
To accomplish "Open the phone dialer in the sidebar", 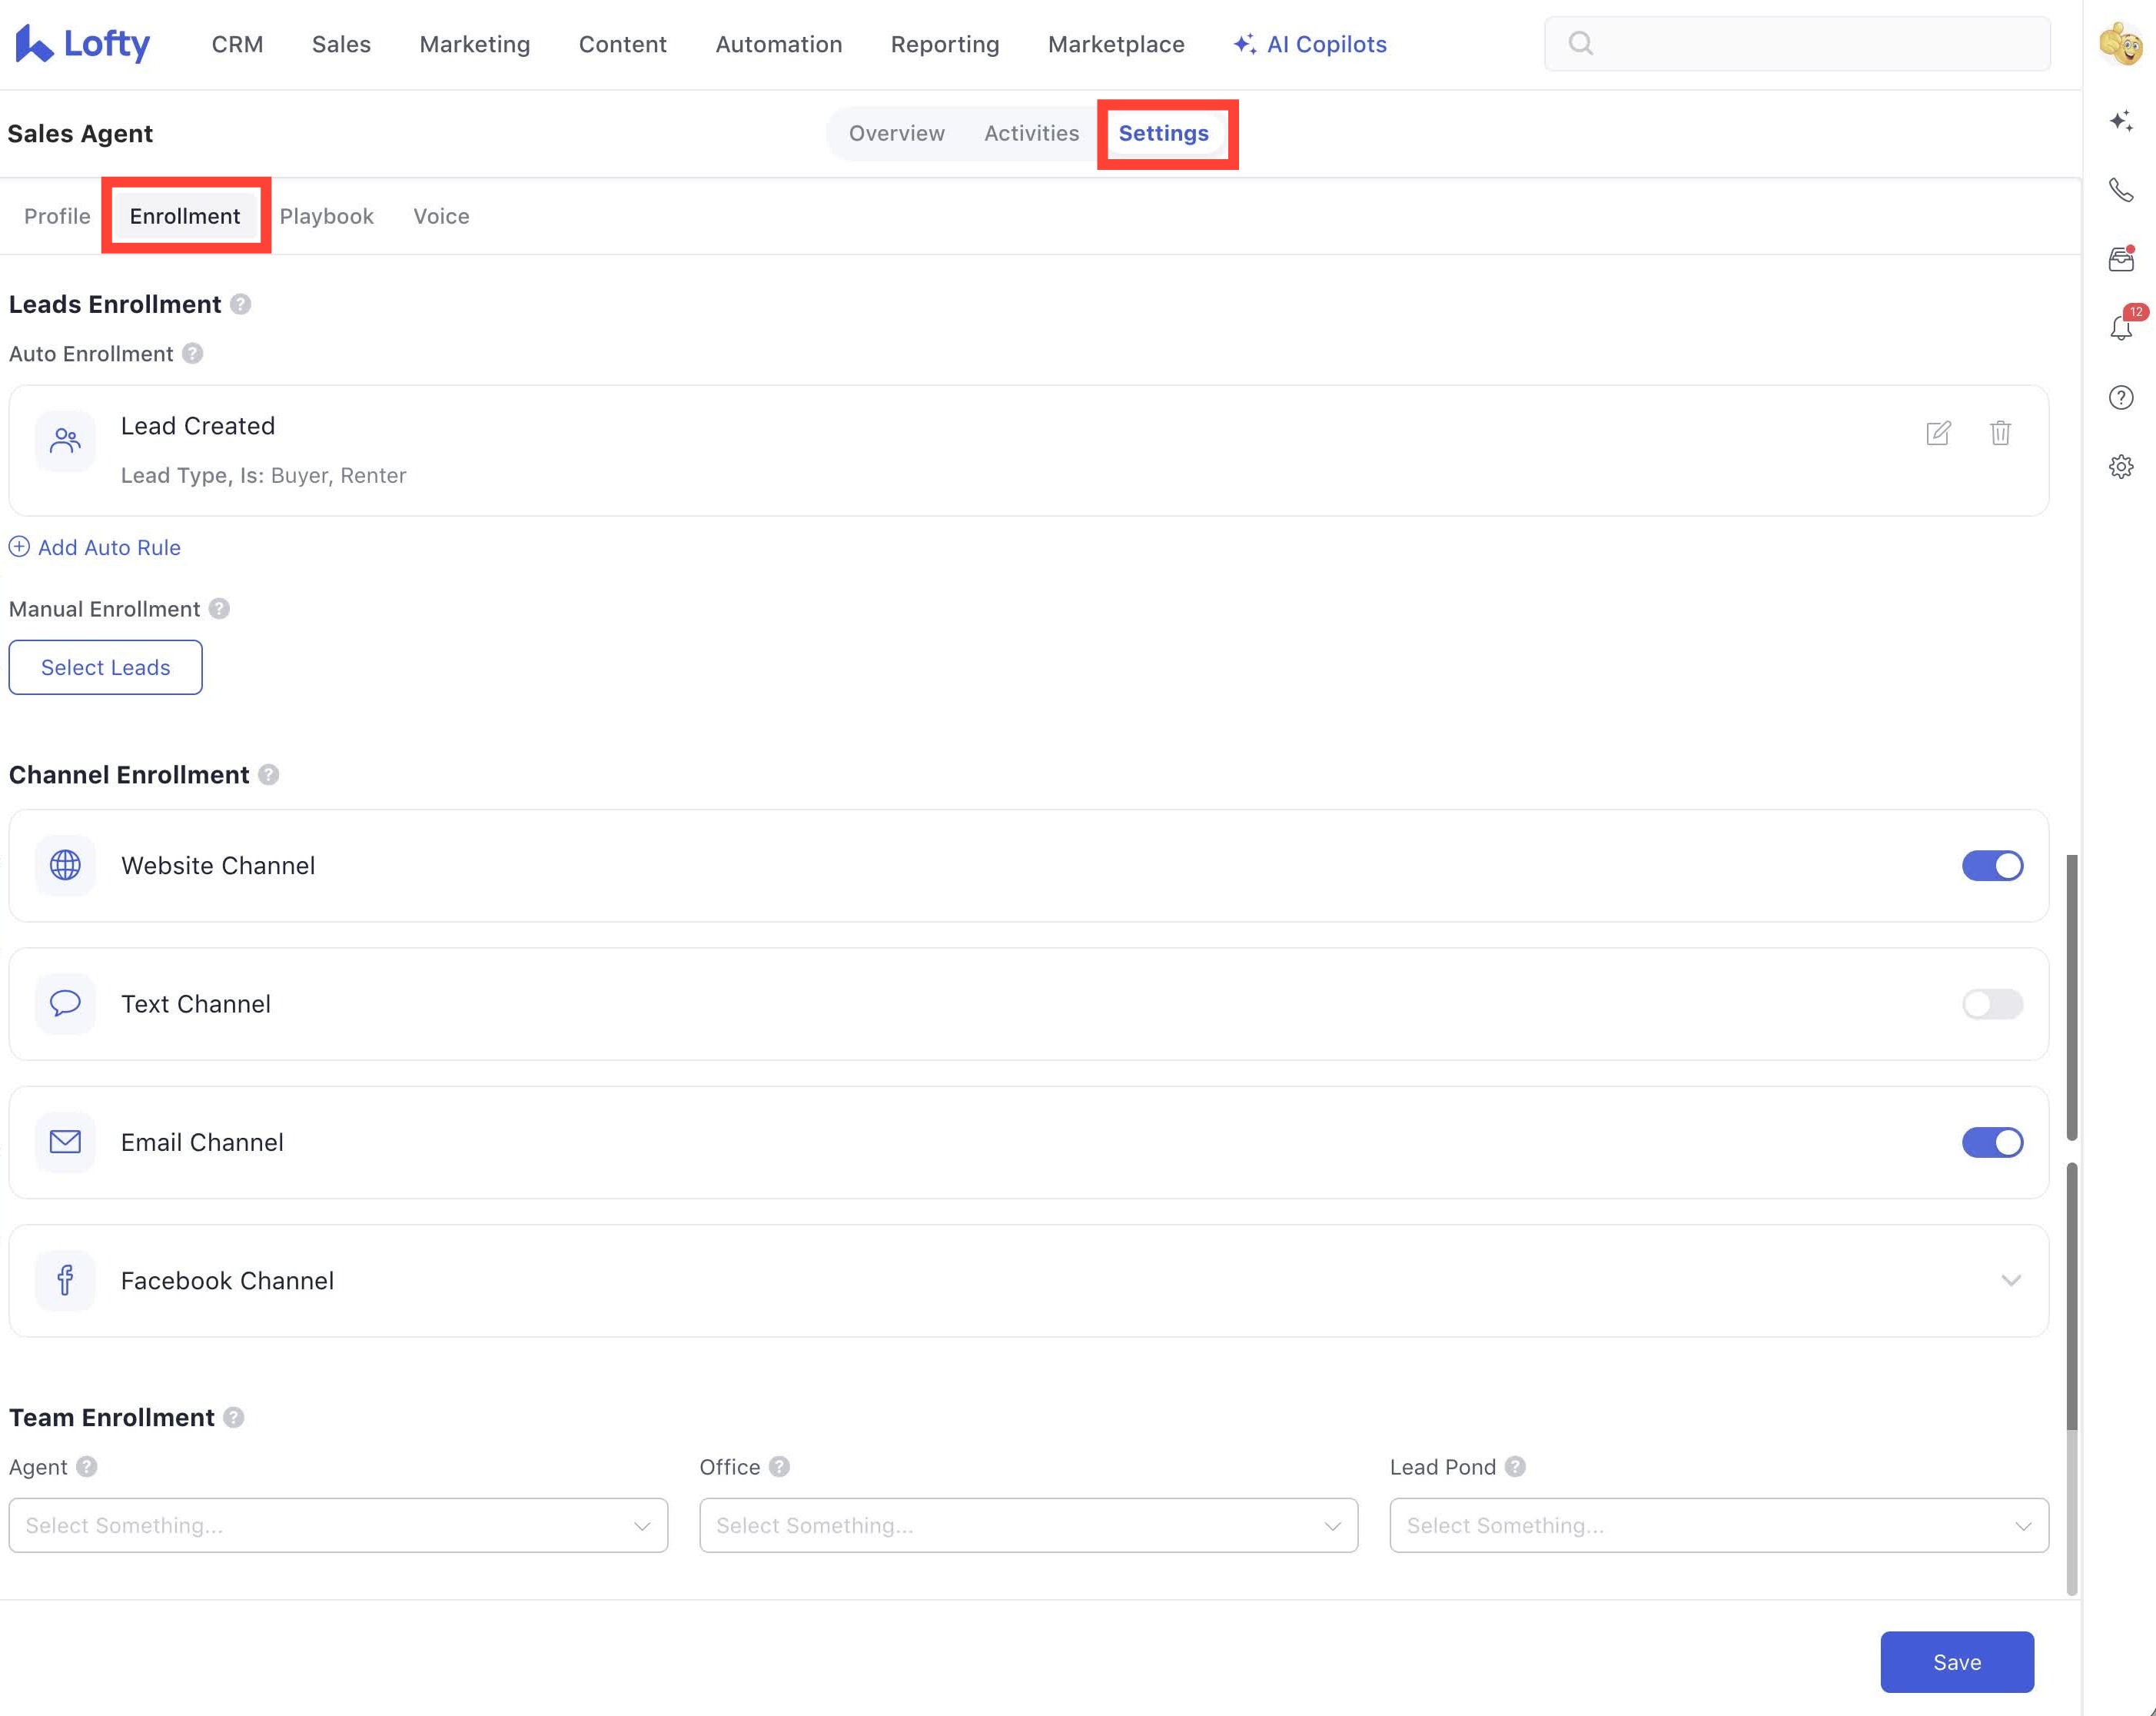I will pyautogui.click(x=2121, y=189).
